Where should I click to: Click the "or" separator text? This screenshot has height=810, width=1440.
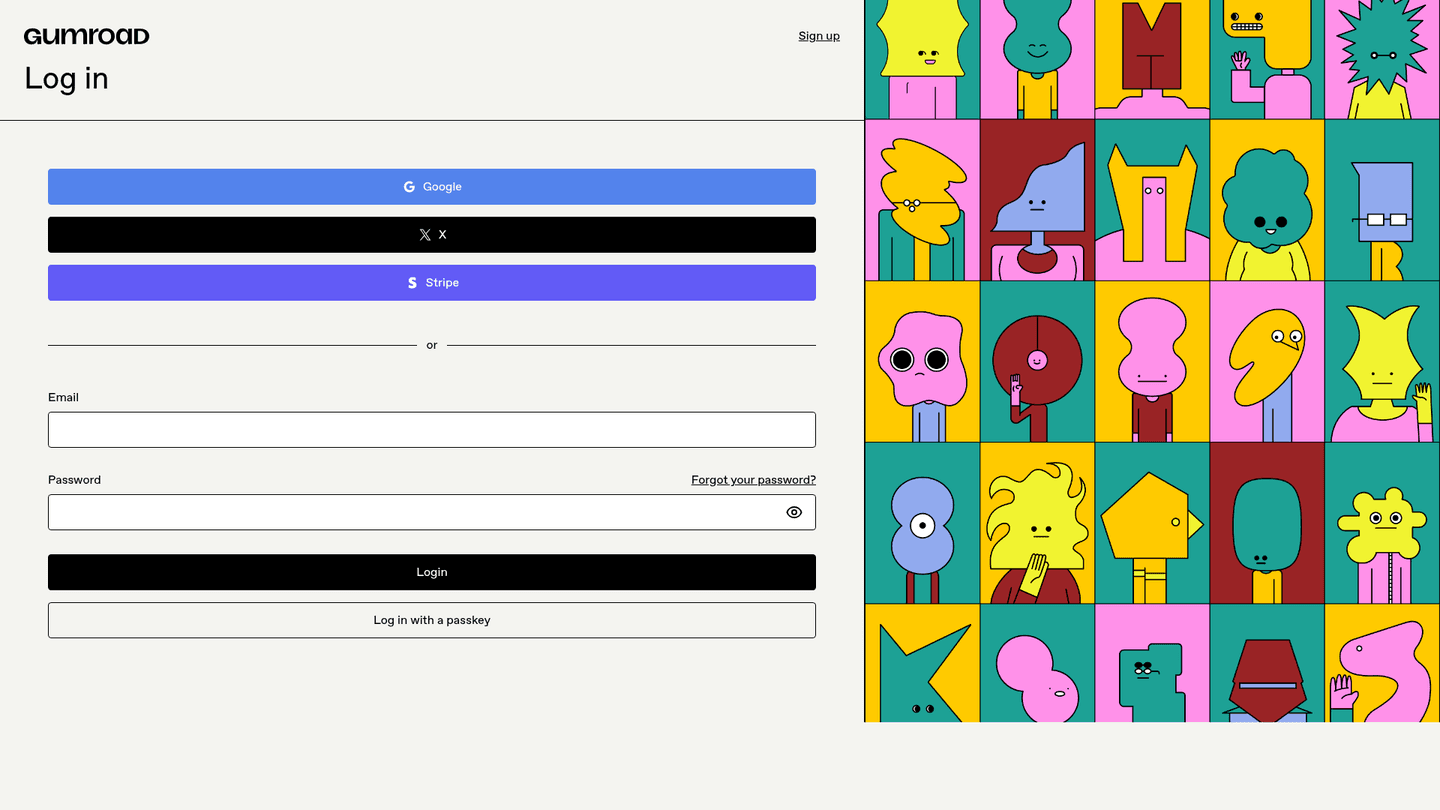tap(432, 345)
